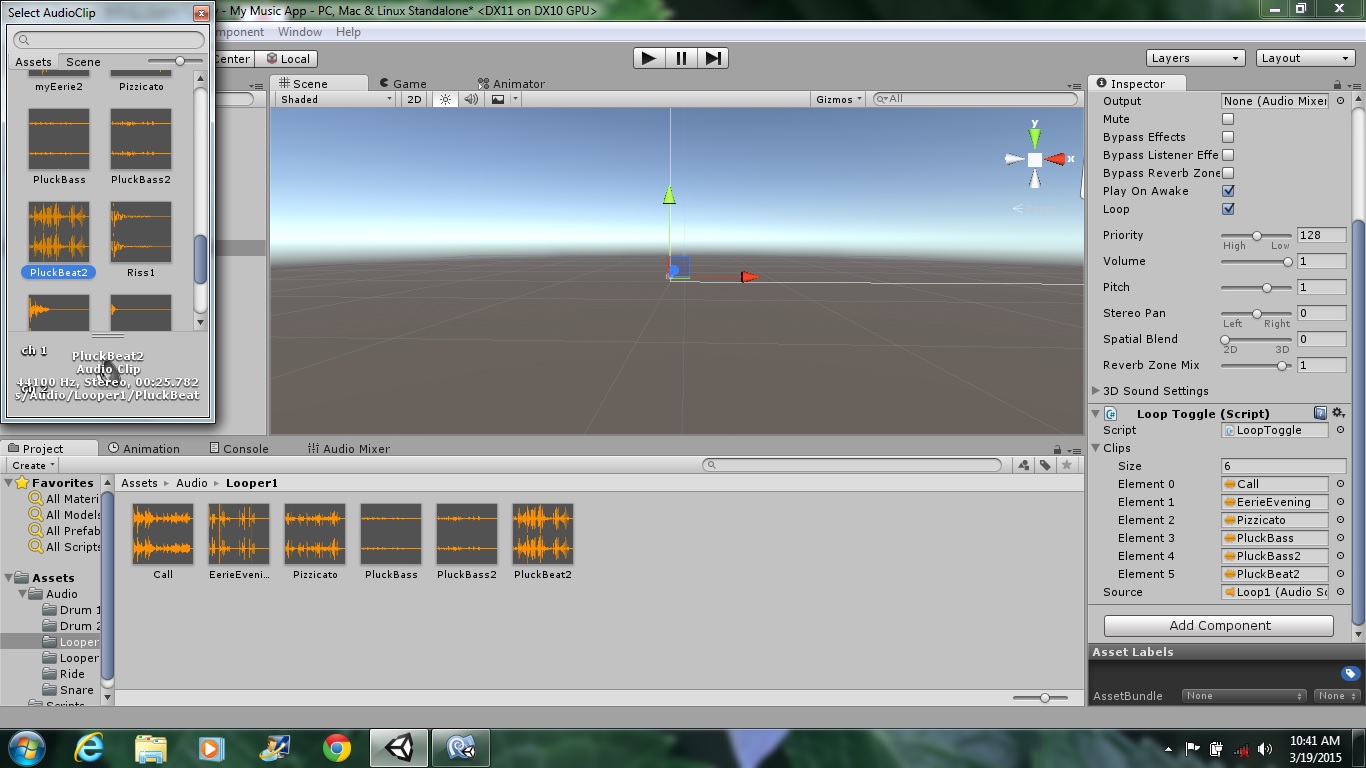Select the EerieEvening clip in Project
1366x768 pixels.
(239, 534)
